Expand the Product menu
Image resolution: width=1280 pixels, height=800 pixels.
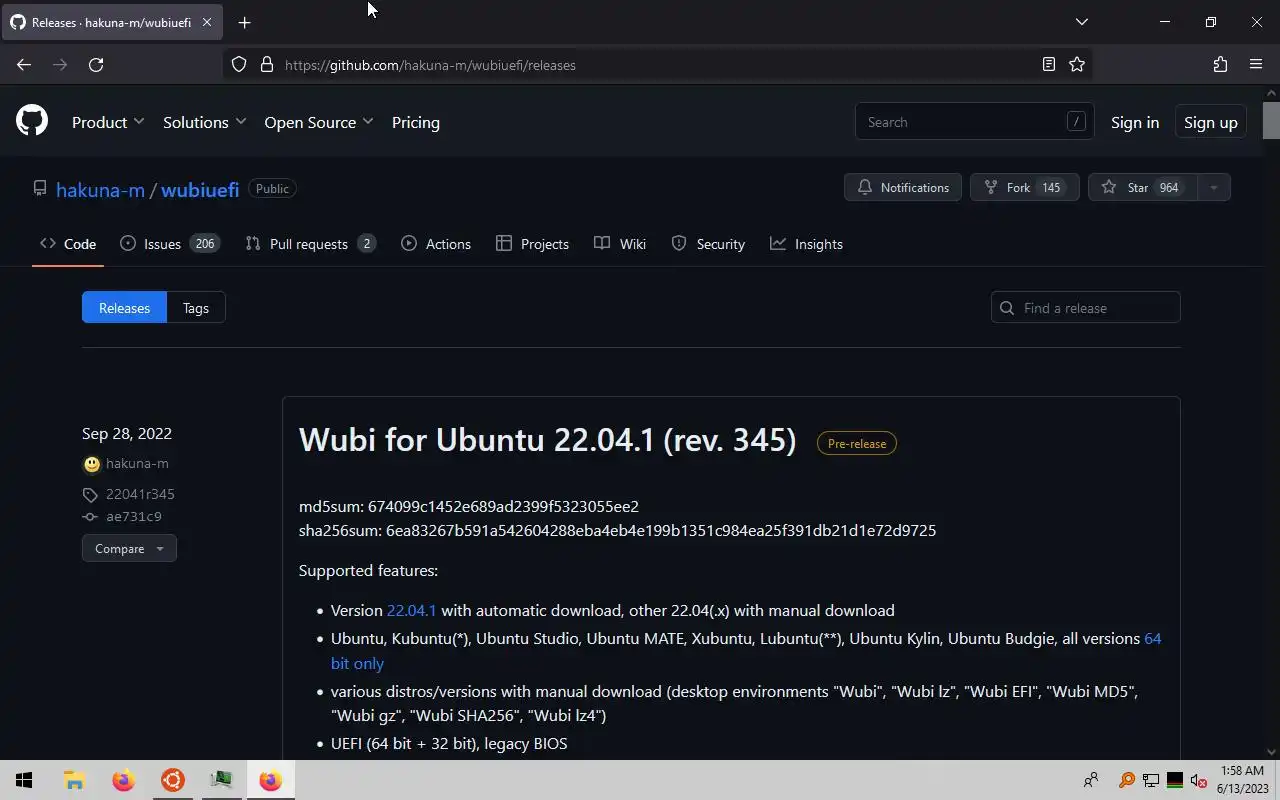point(108,122)
